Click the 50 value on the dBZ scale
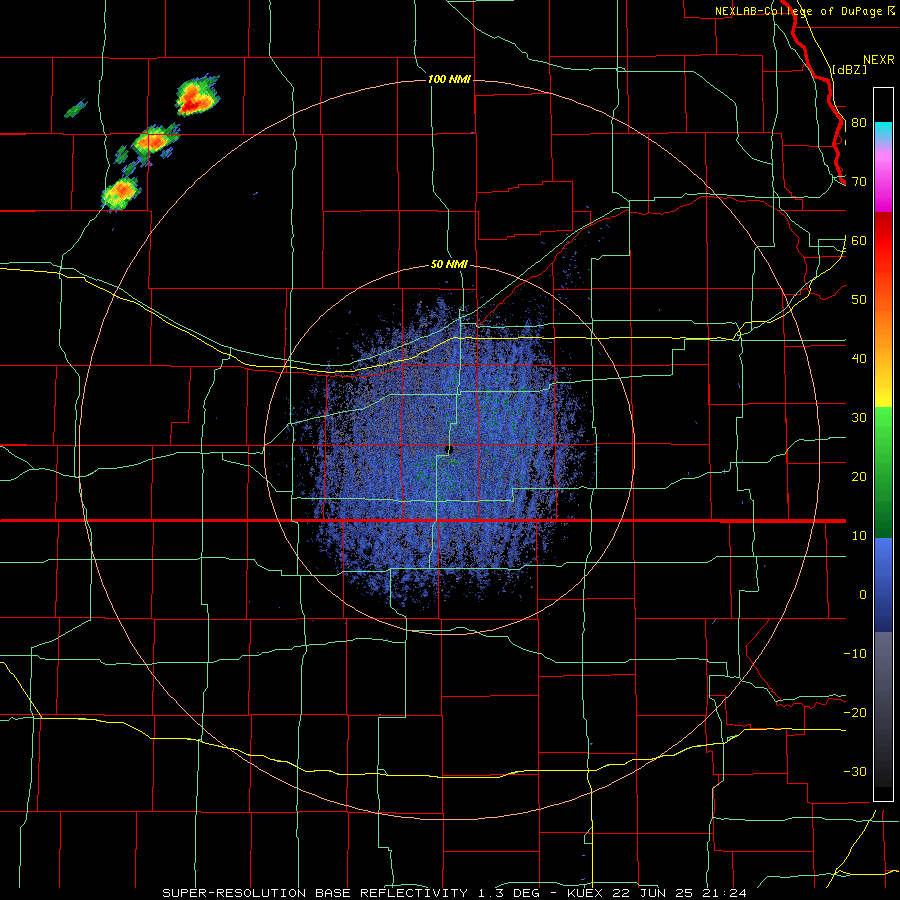Viewport: 900px width, 900px height. (859, 300)
